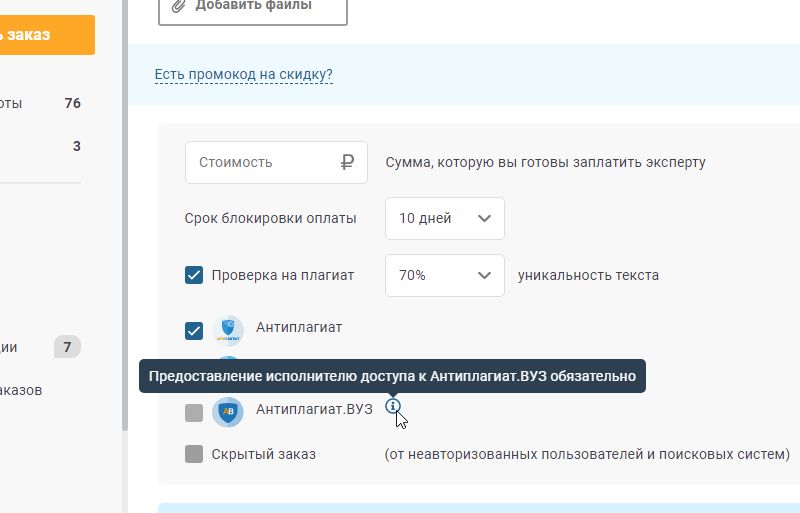The width and height of the screenshot is (800, 513).
Task: Click the info icon beside Антиплагиат.ВУЗ
Action: (x=393, y=407)
